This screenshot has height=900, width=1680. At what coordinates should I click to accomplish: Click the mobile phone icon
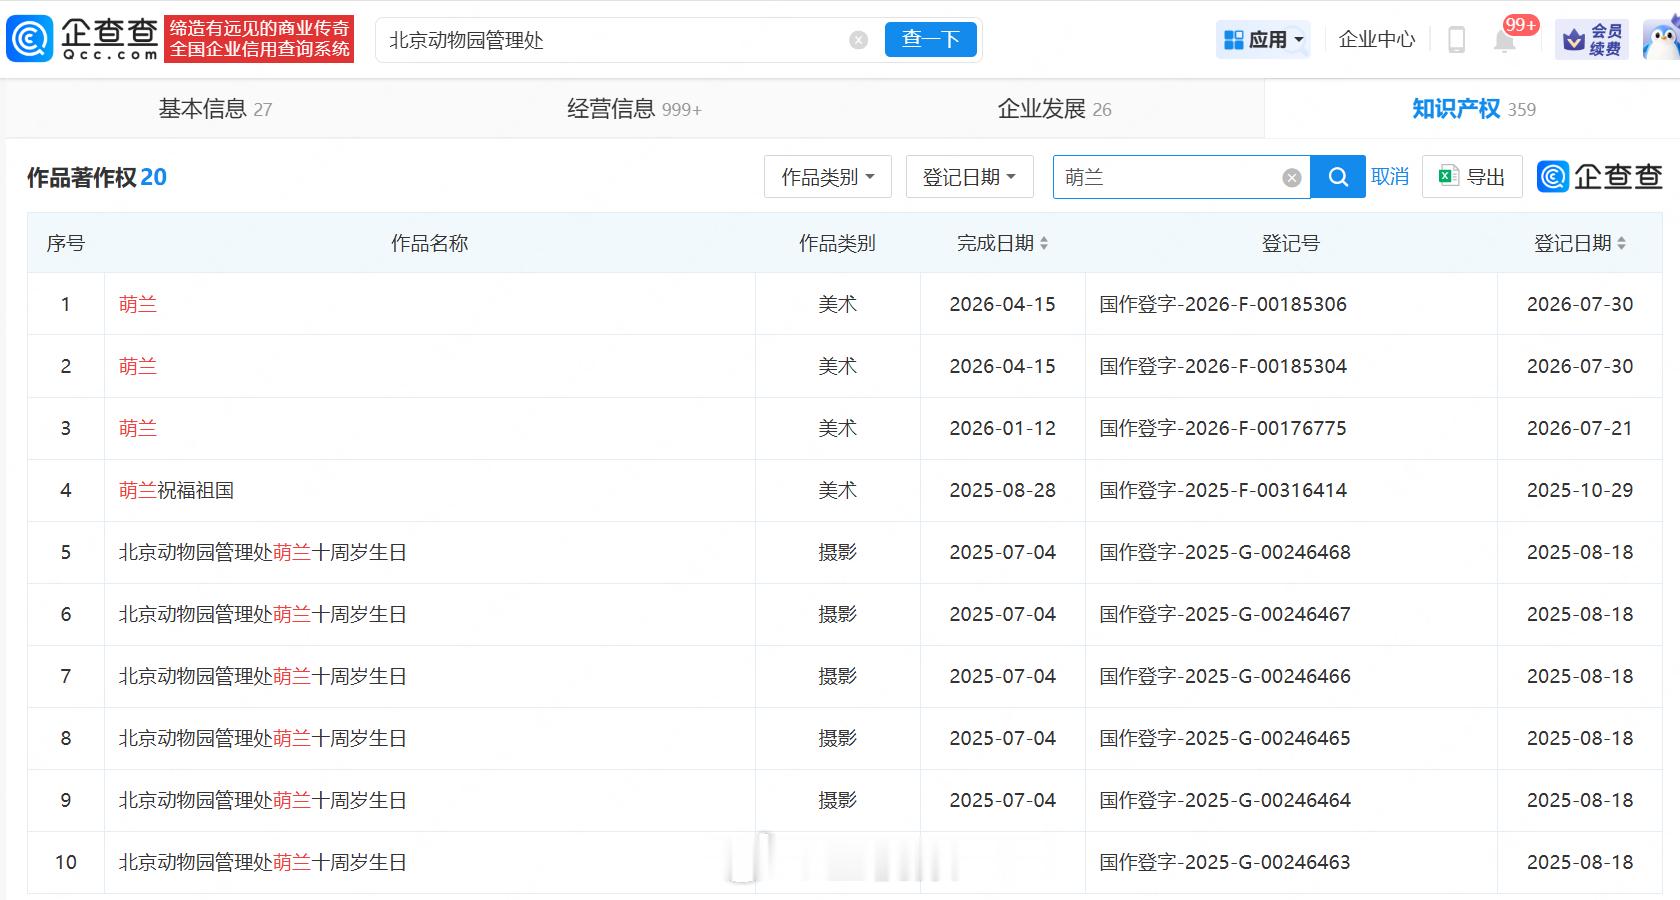[1456, 40]
